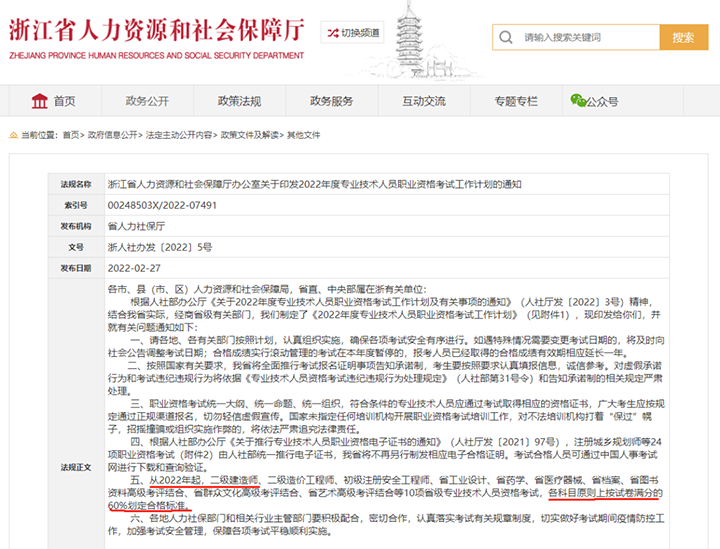The height and width of the screenshot is (549, 720).
Task: Click the underlined text 从2022年起，二级建造师
Action: coord(204,480)
